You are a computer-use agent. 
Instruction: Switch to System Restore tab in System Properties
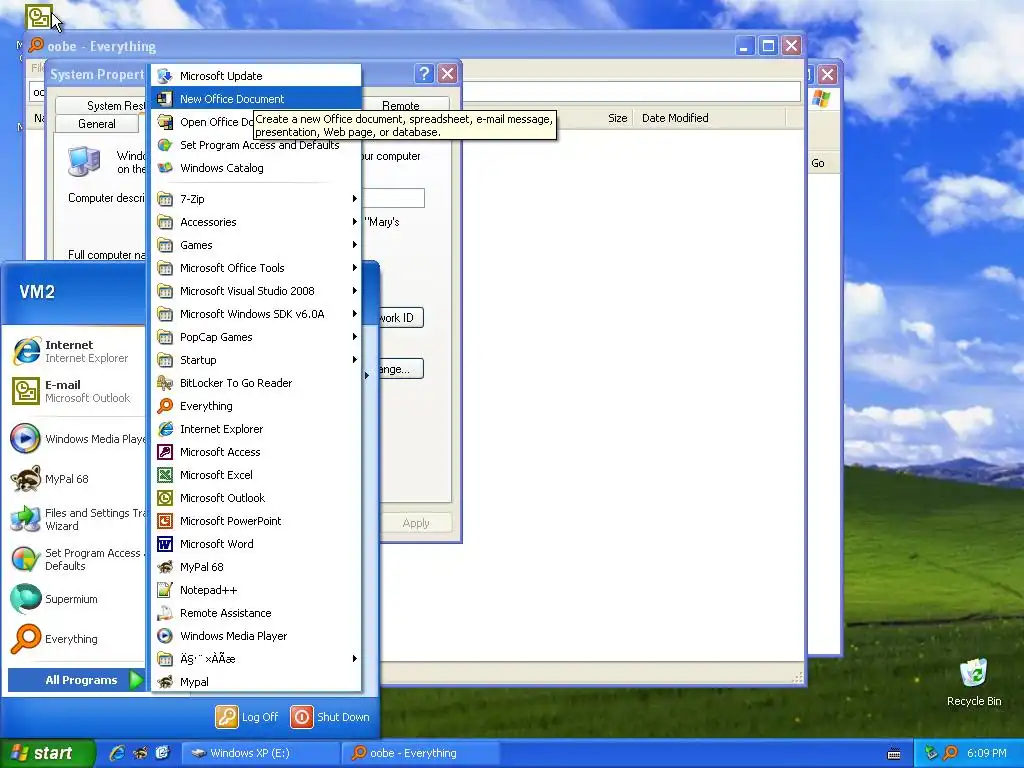tap(103, 106)
